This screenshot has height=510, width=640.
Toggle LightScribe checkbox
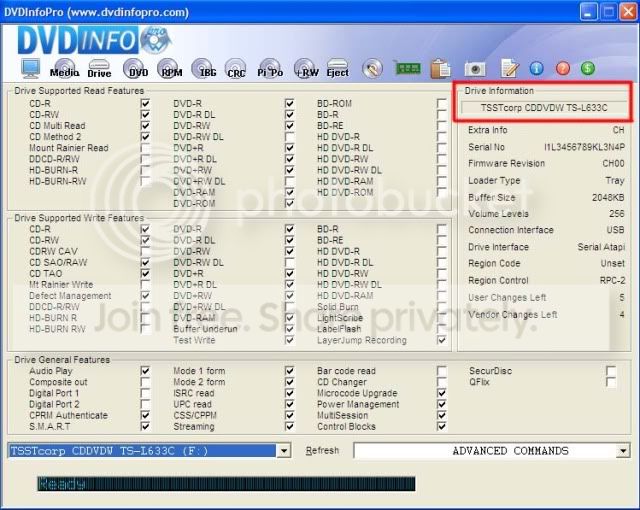[441, 318]
